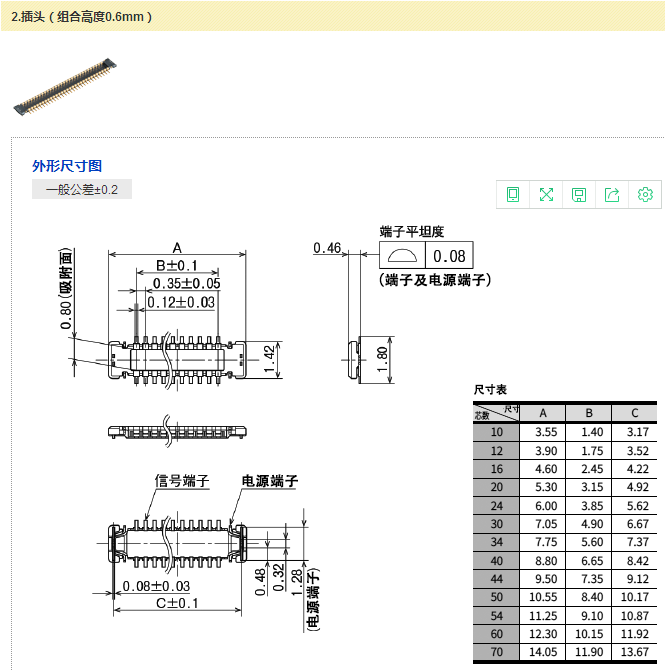Expand the drawing to fullscreen
This screenshot has height=670, width=665.
point(546,194)
